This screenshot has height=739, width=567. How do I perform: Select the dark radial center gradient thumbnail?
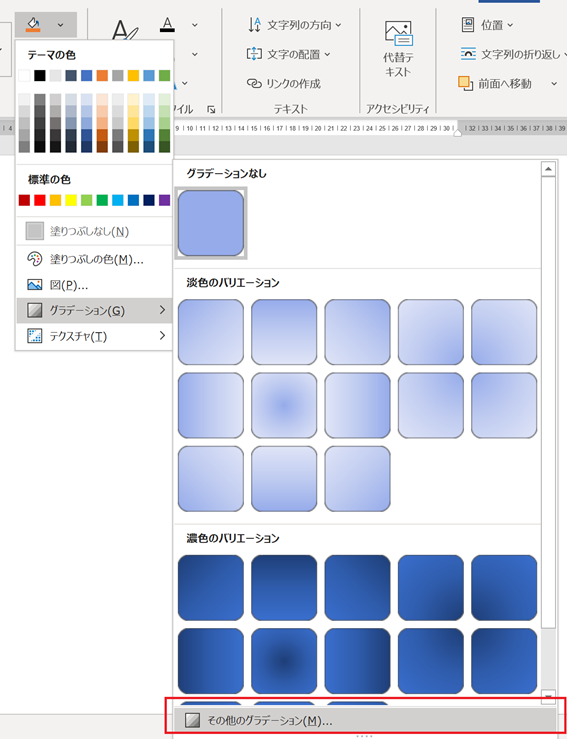[x=284, y=661]
